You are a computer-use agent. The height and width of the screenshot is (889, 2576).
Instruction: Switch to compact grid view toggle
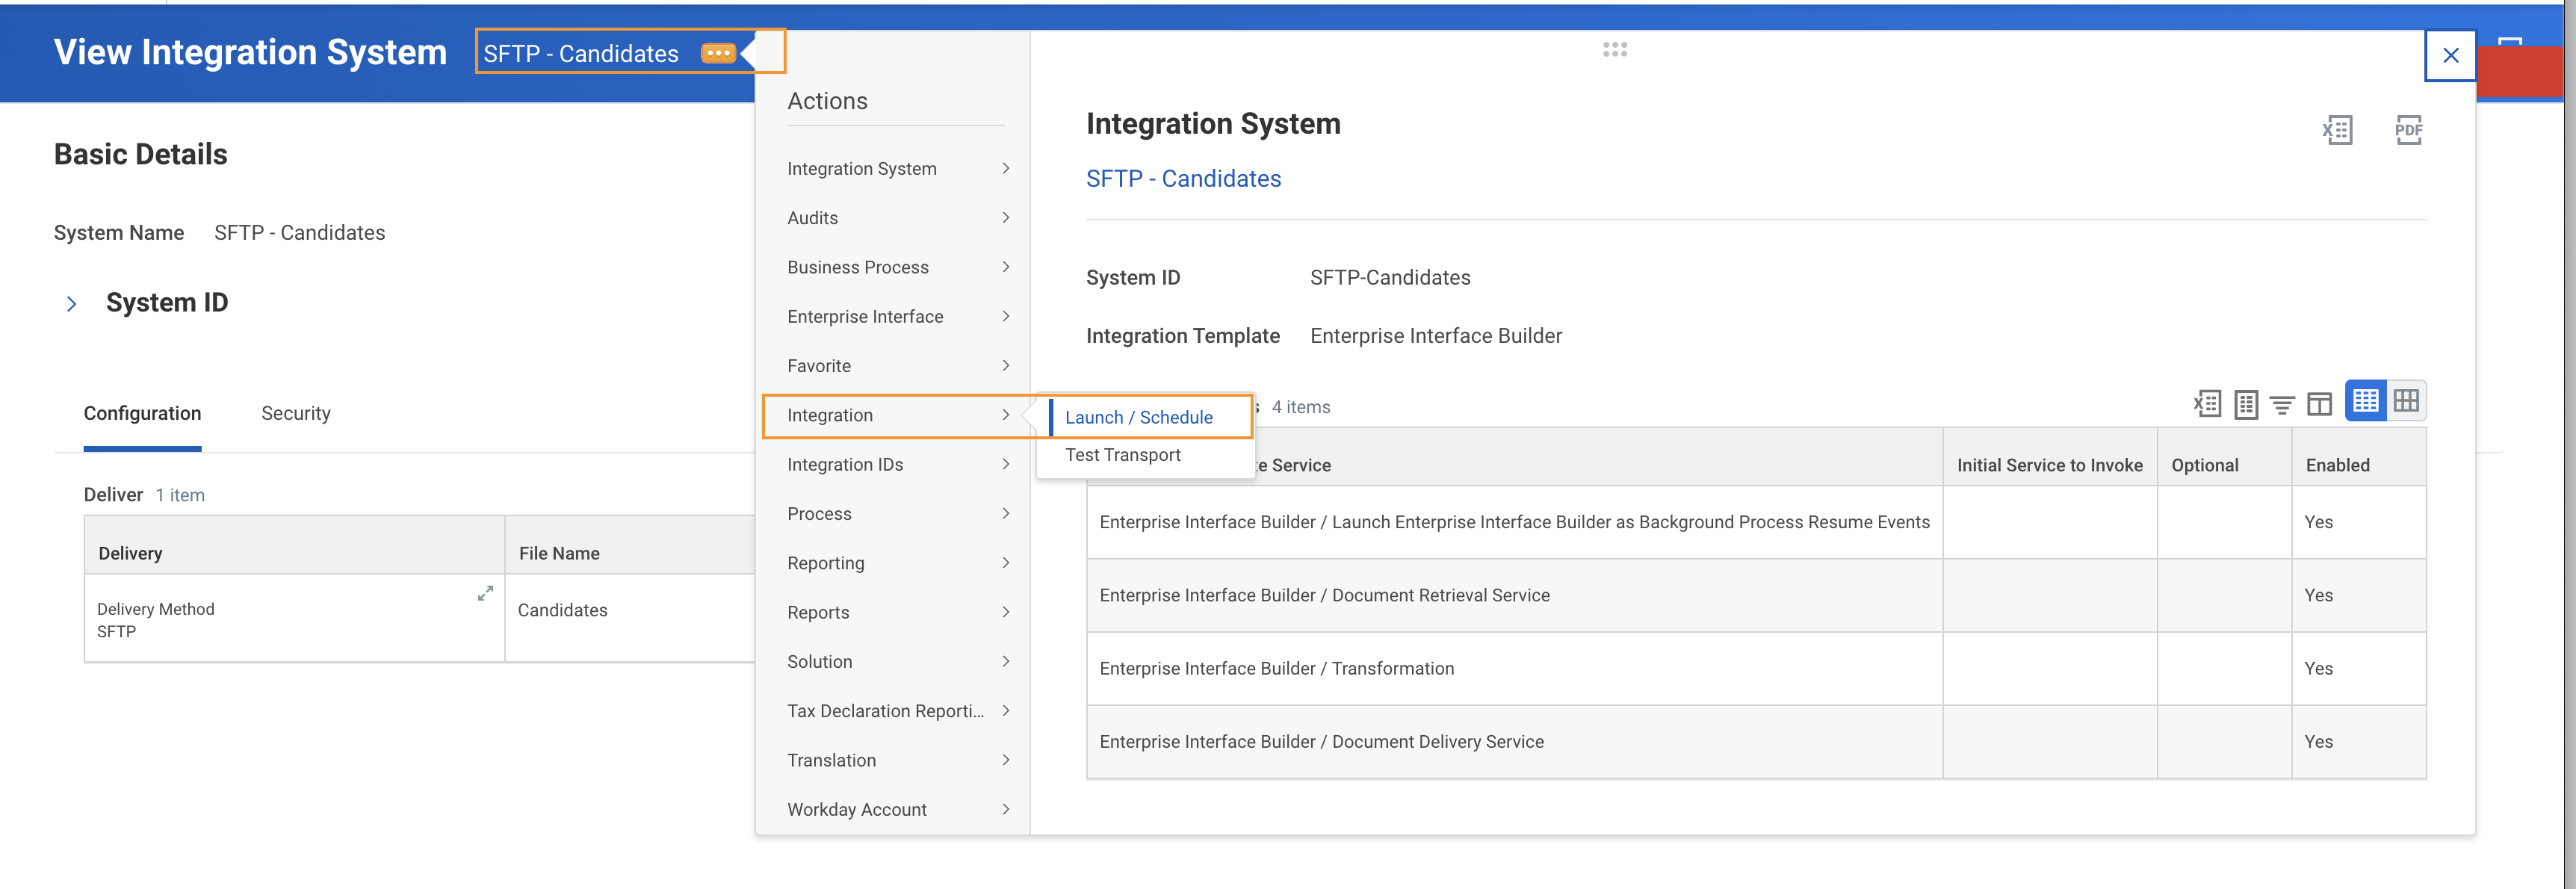tap(2365, 401)
